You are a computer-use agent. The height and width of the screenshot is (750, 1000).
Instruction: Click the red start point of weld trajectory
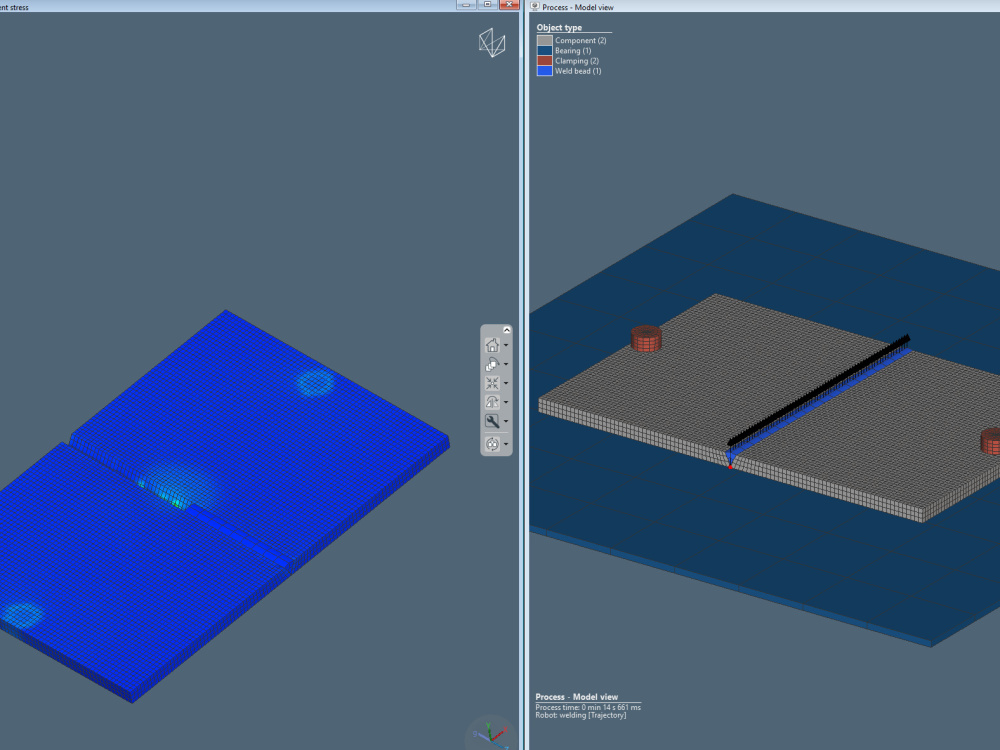(730, 467)
